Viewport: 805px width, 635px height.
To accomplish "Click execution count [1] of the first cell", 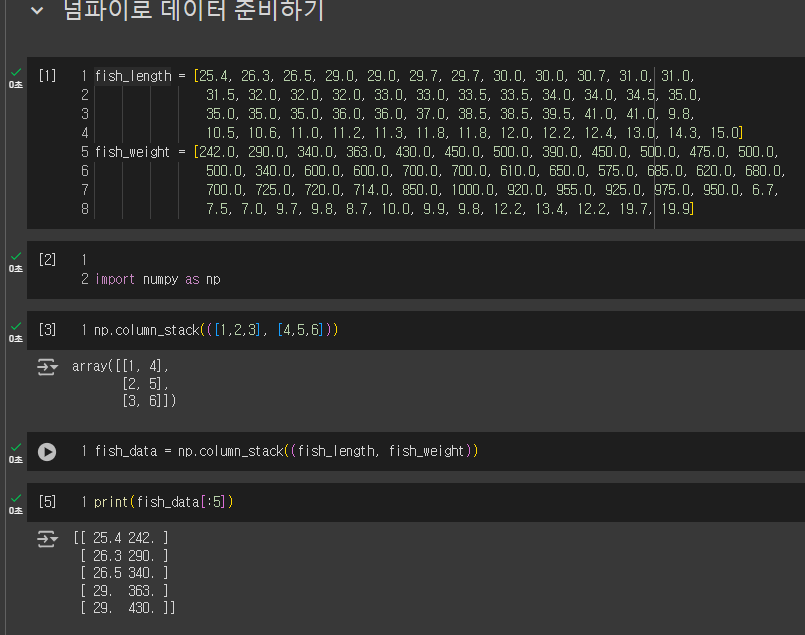I will [x=47, y=76].
